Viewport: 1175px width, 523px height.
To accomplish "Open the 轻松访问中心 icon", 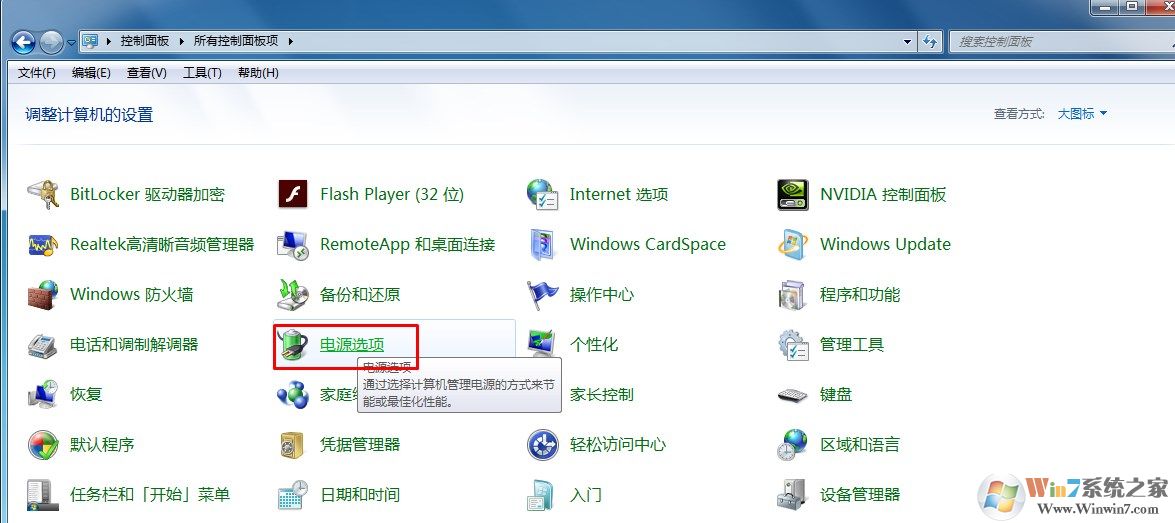I will tap(543, 444).
